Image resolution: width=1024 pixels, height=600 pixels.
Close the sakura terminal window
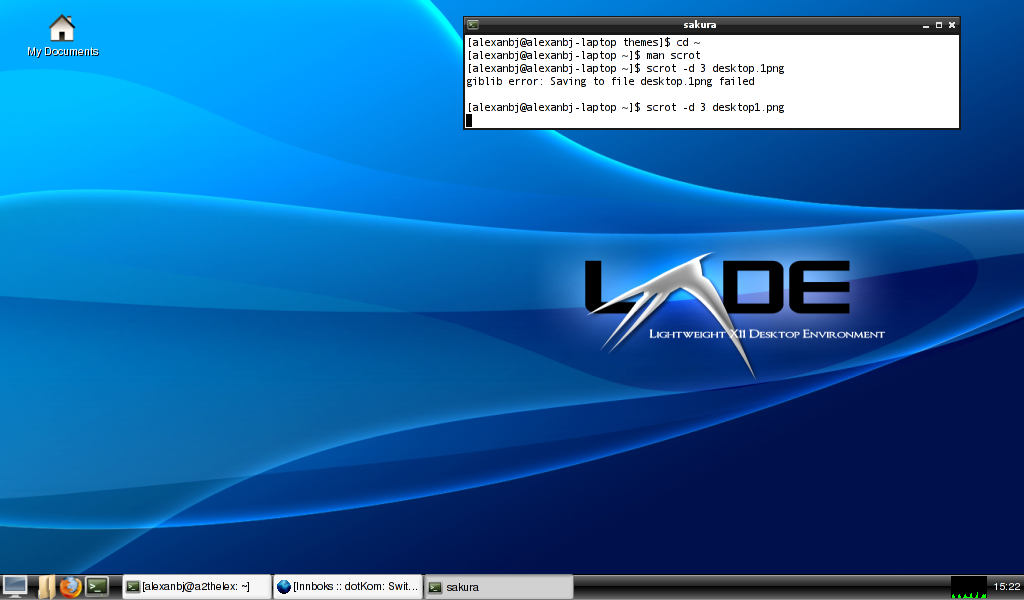(x=952, y=25)
